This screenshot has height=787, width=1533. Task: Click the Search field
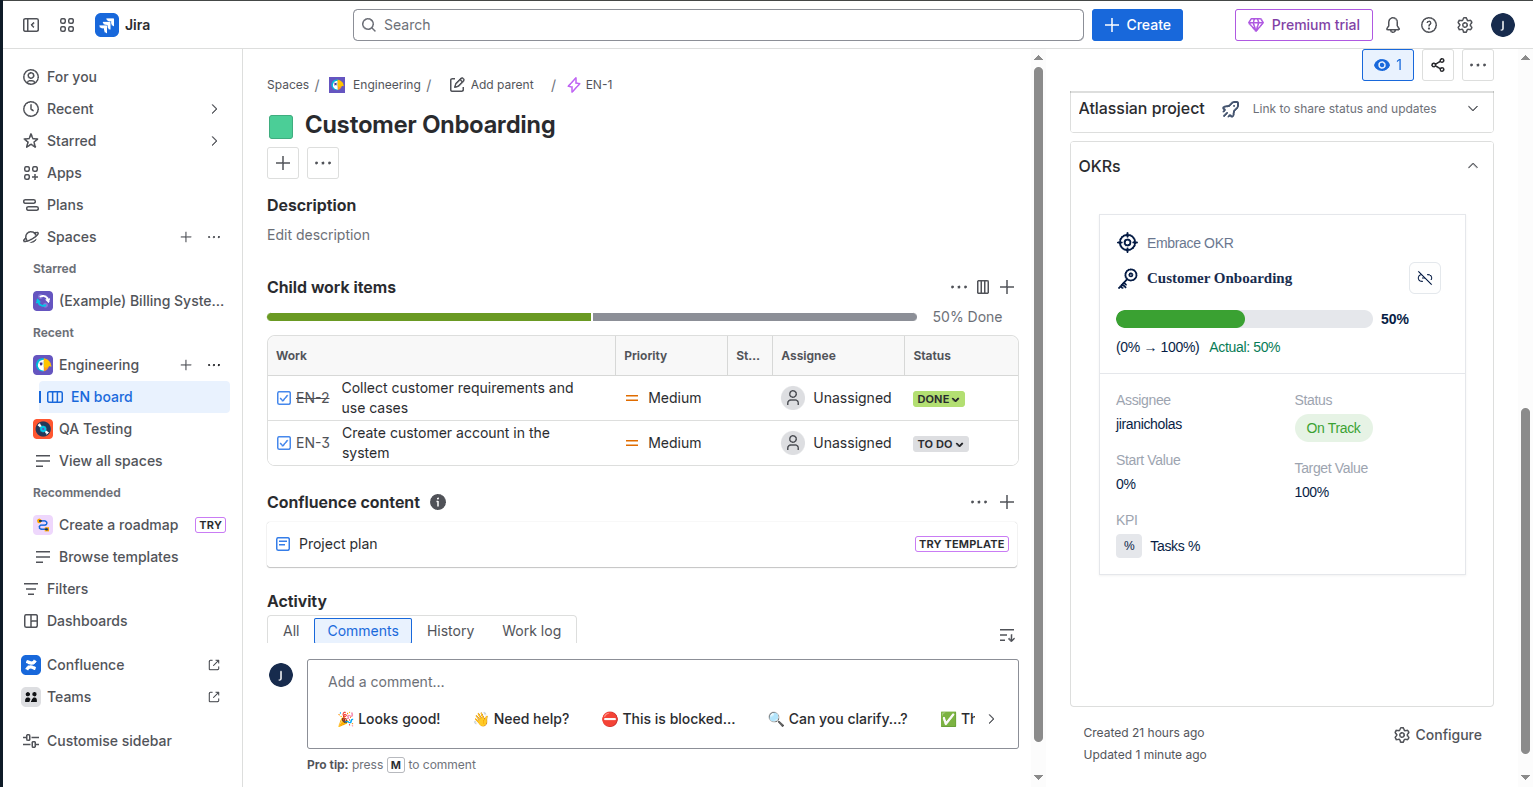click(718, 25)
